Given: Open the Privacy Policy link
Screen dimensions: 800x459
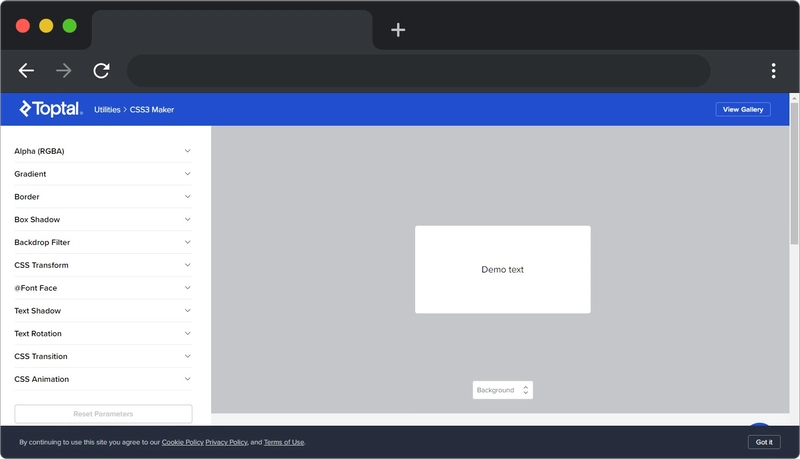Looking at the screenshot, I should tap(227, 442).
